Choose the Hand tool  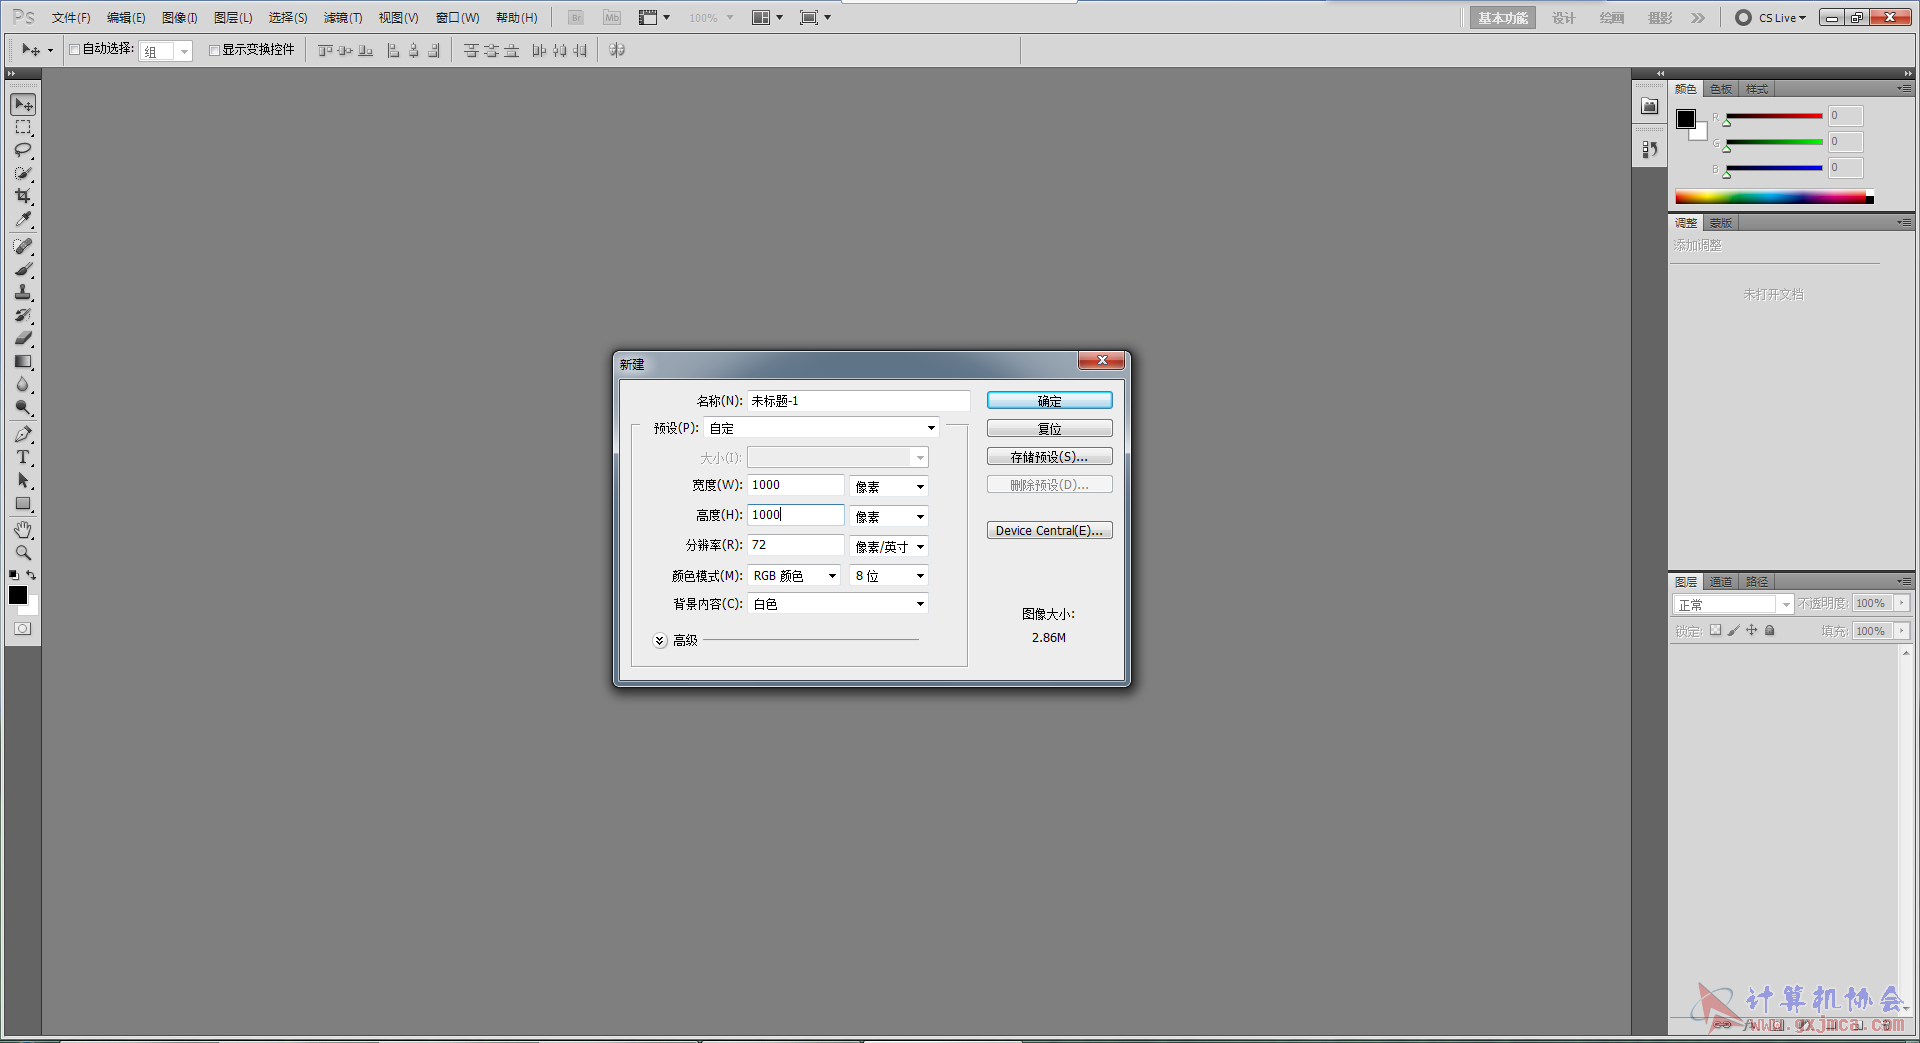coord(23,529)
